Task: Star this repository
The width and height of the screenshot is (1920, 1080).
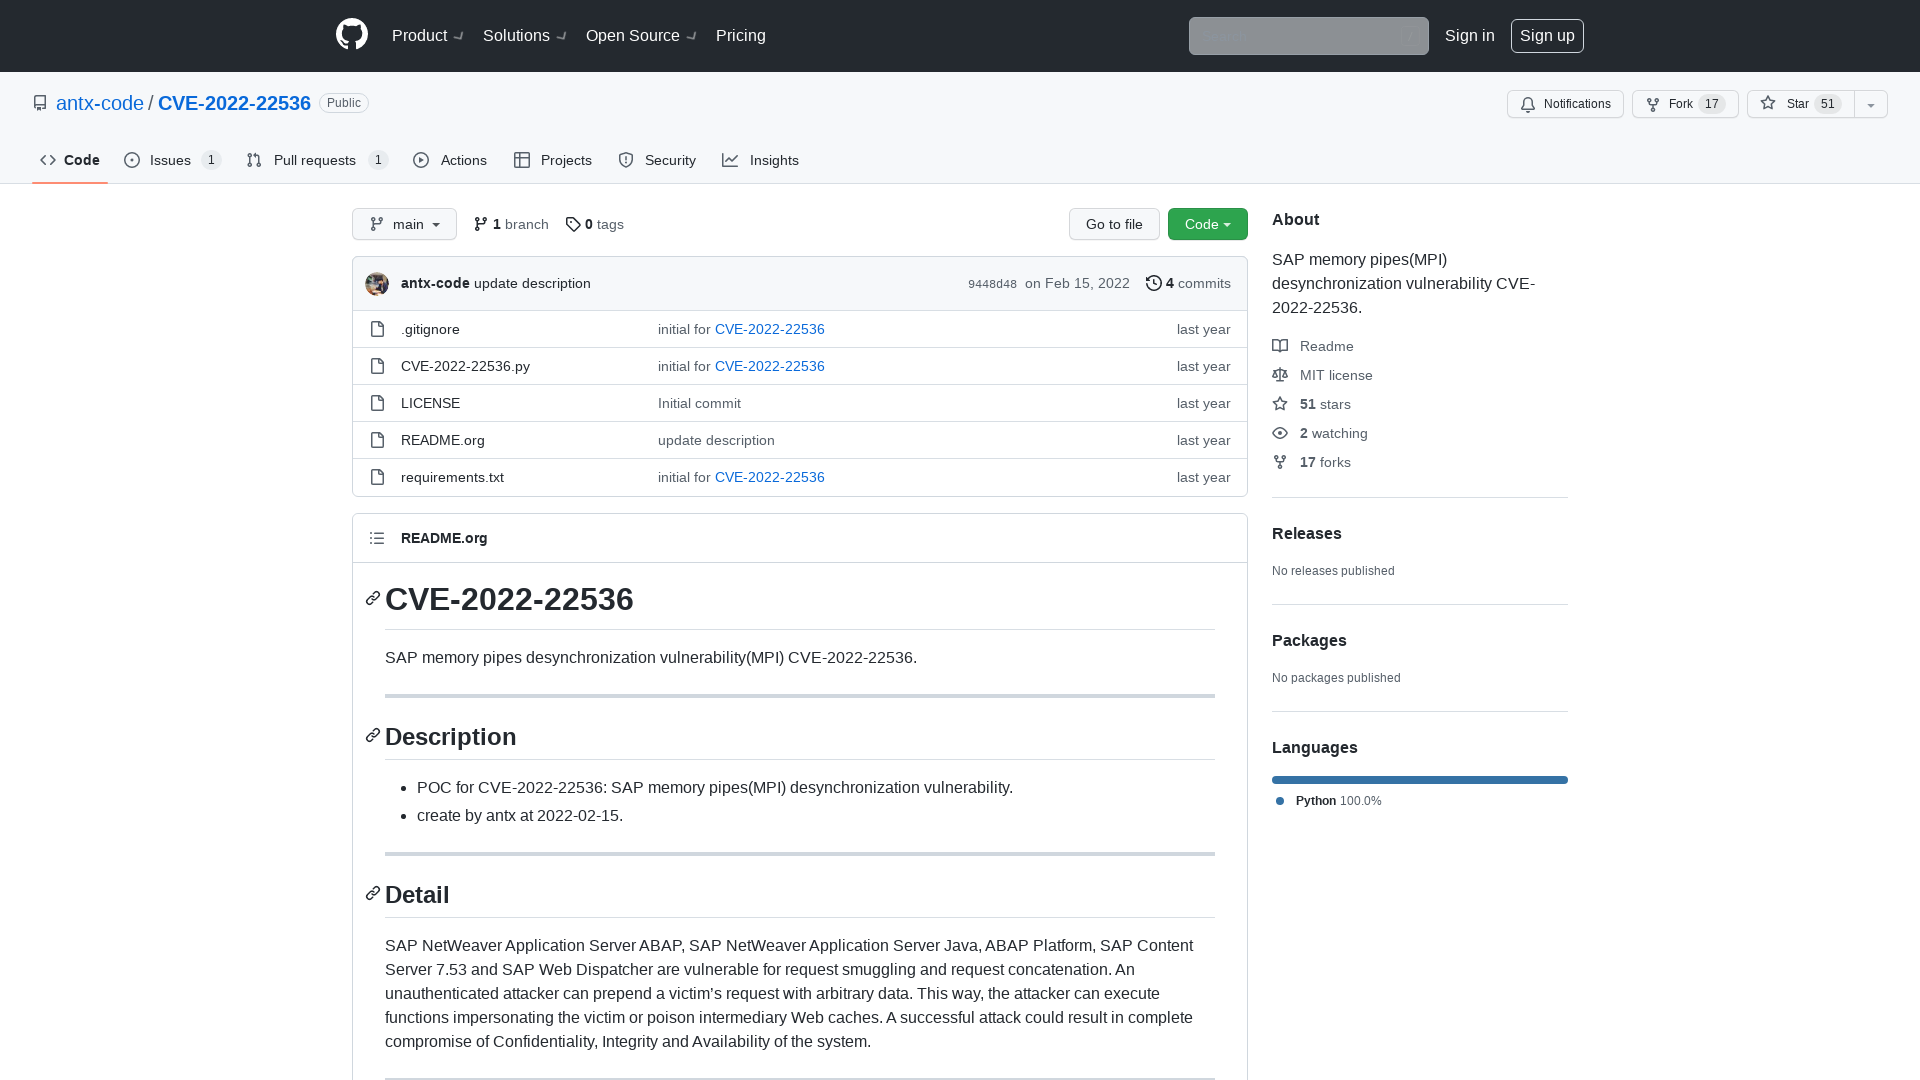Action: tap(1800, 104)
